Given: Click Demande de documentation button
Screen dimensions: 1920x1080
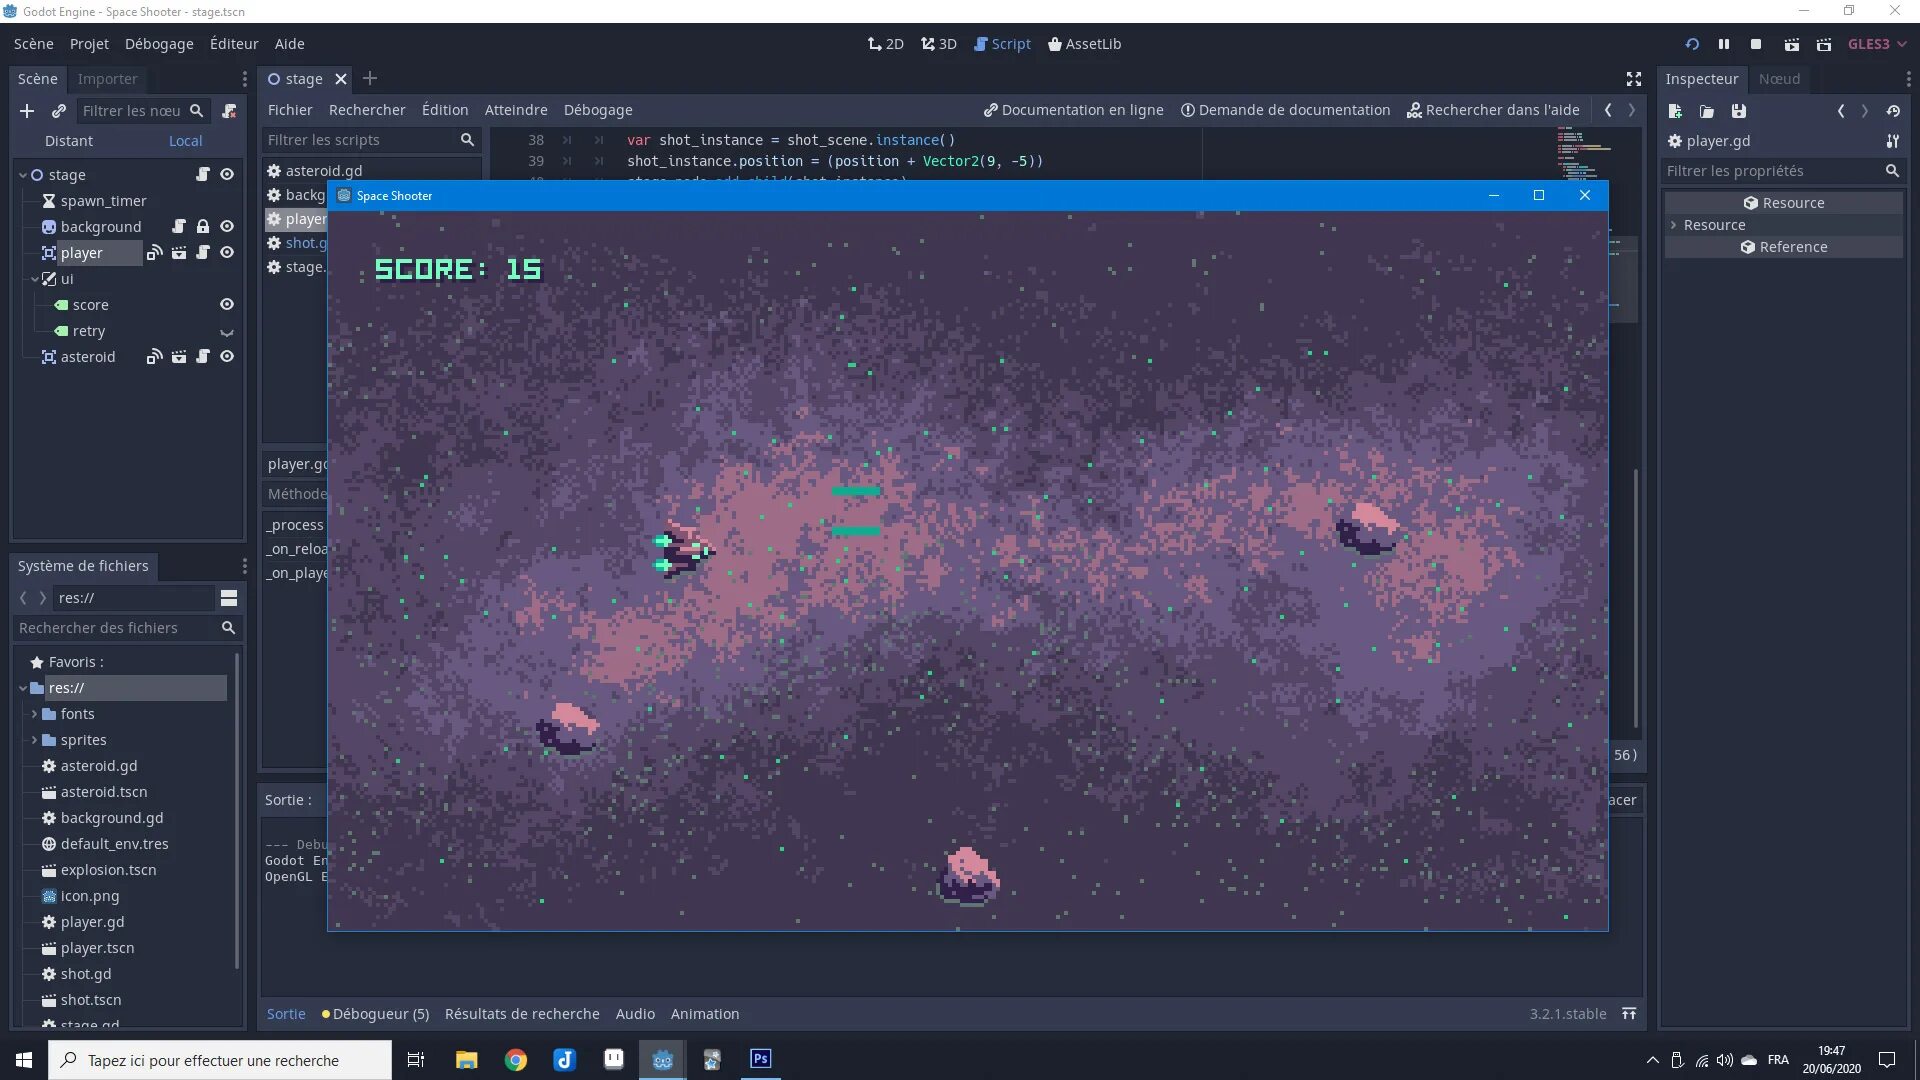Looking at the screenshot, I should pos(1285,110).
